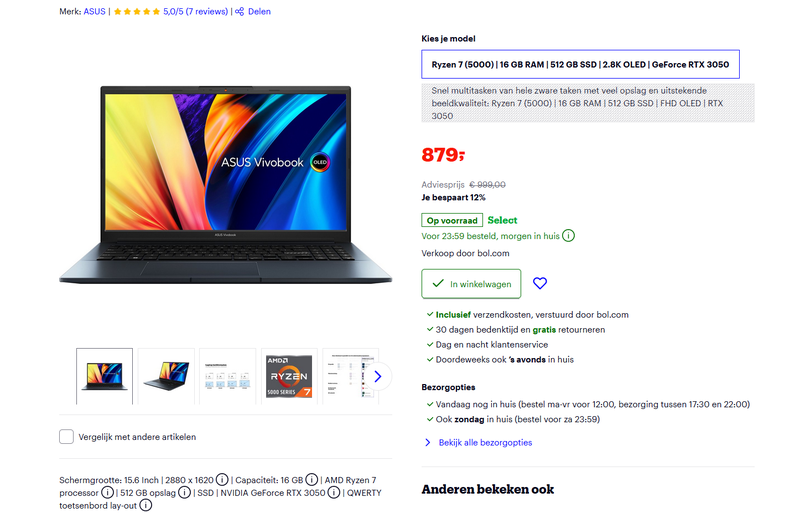The width and height of the screenshot is (800, 513).
Task: Select the AMD Ryzen 5000 series thumbnail
Action: (289, 377)
